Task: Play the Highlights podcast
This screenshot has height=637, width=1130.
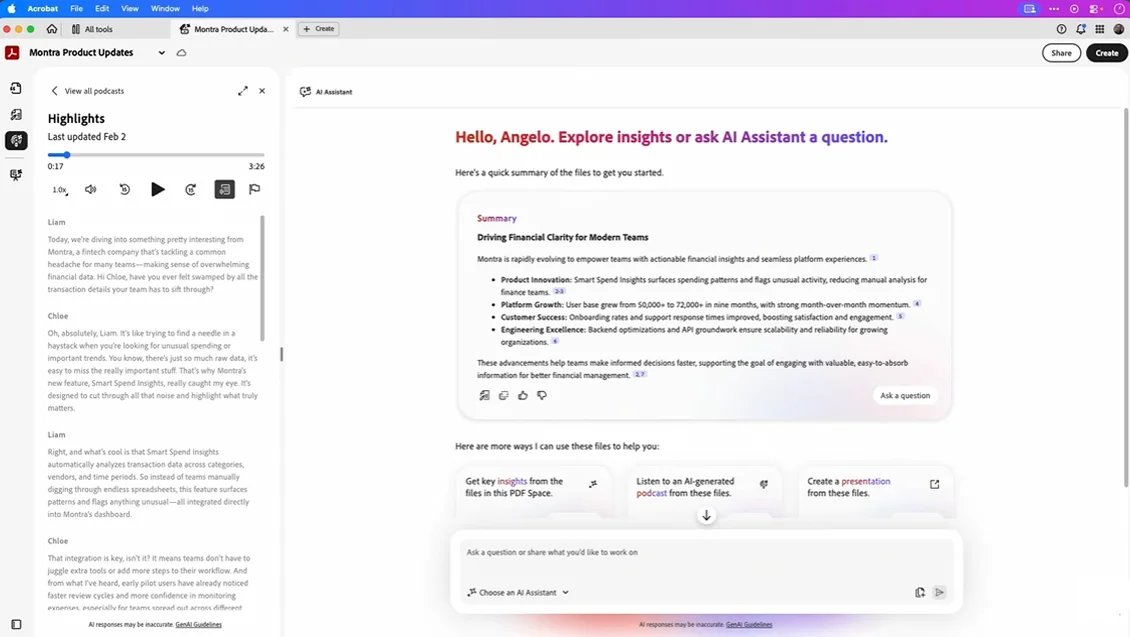Action: tap(157, 190)
